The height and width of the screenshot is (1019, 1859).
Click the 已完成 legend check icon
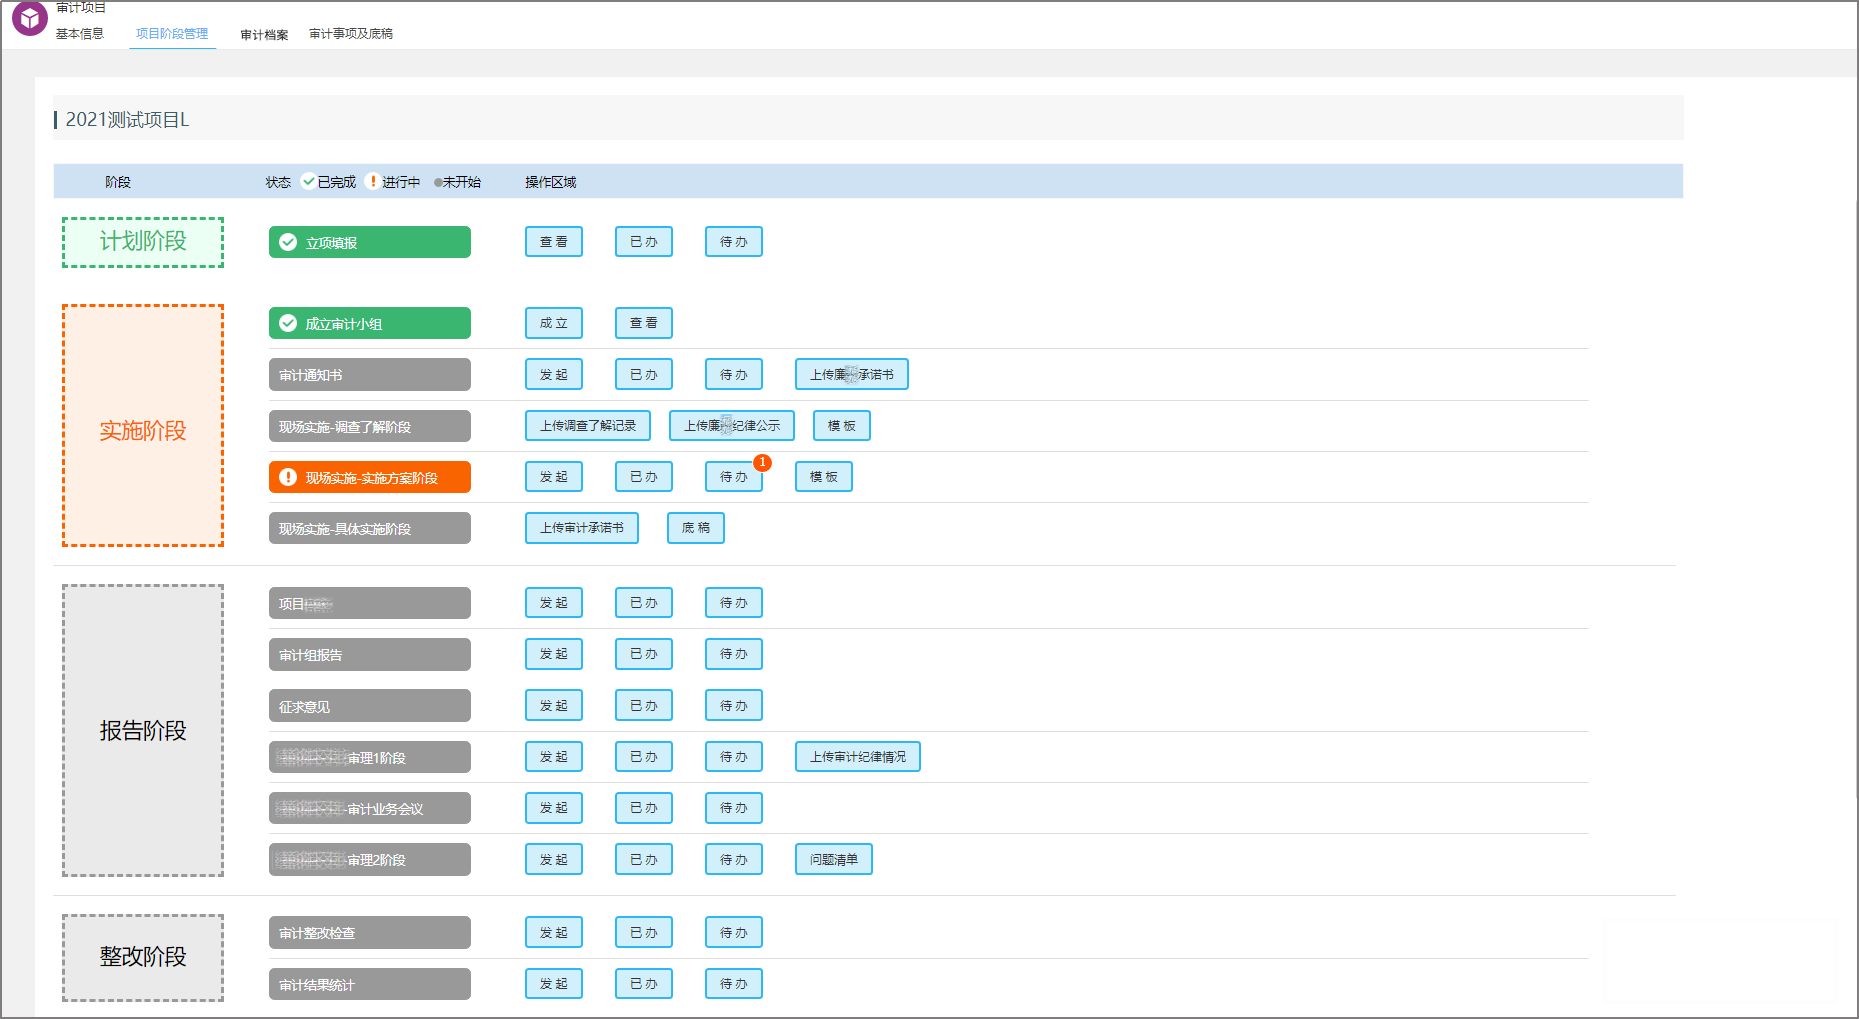click(x=308, y=181)
